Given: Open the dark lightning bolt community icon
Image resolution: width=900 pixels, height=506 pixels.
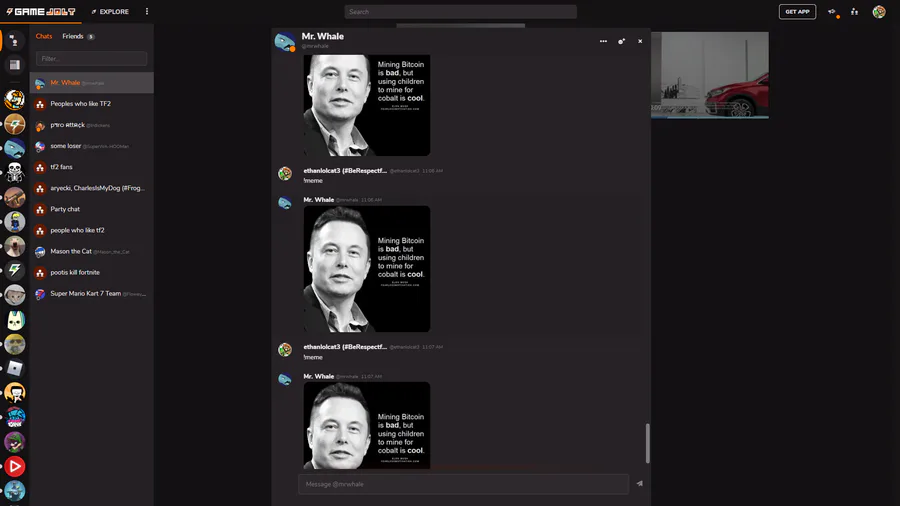Looking at the screenshot, I should tap(14, 270).
